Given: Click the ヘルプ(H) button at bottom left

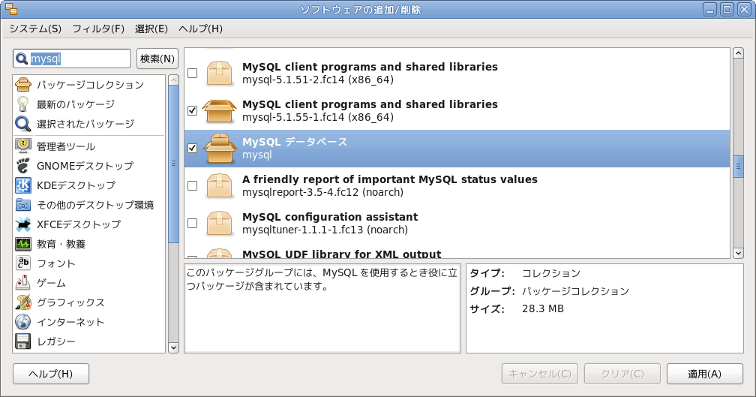Looking at the screenshot, I should tap(51, 374).
